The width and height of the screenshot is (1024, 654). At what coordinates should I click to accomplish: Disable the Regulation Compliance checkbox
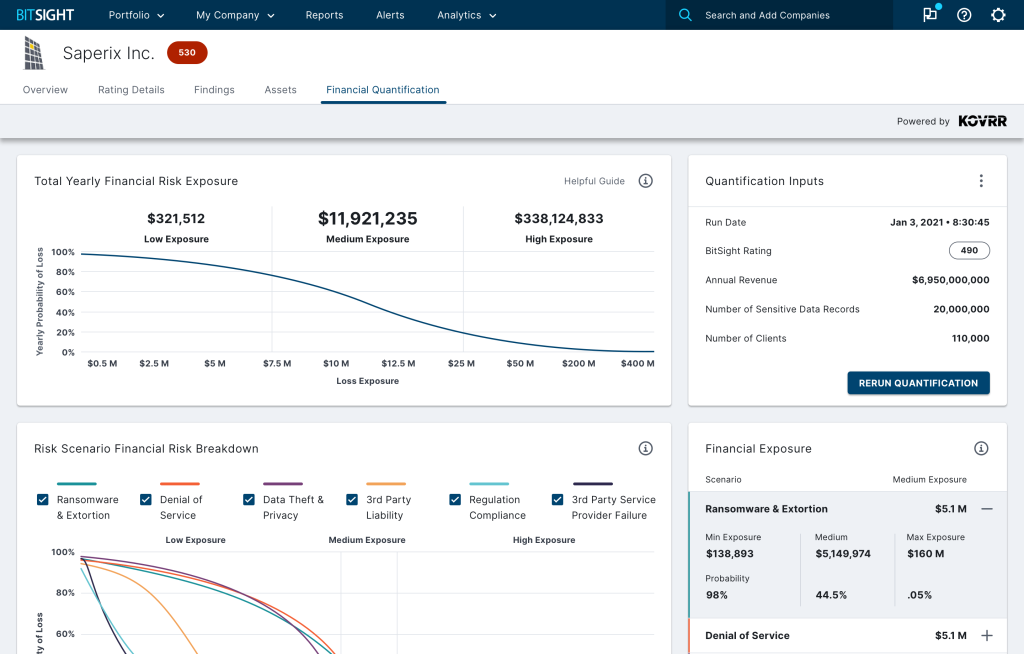455,500
